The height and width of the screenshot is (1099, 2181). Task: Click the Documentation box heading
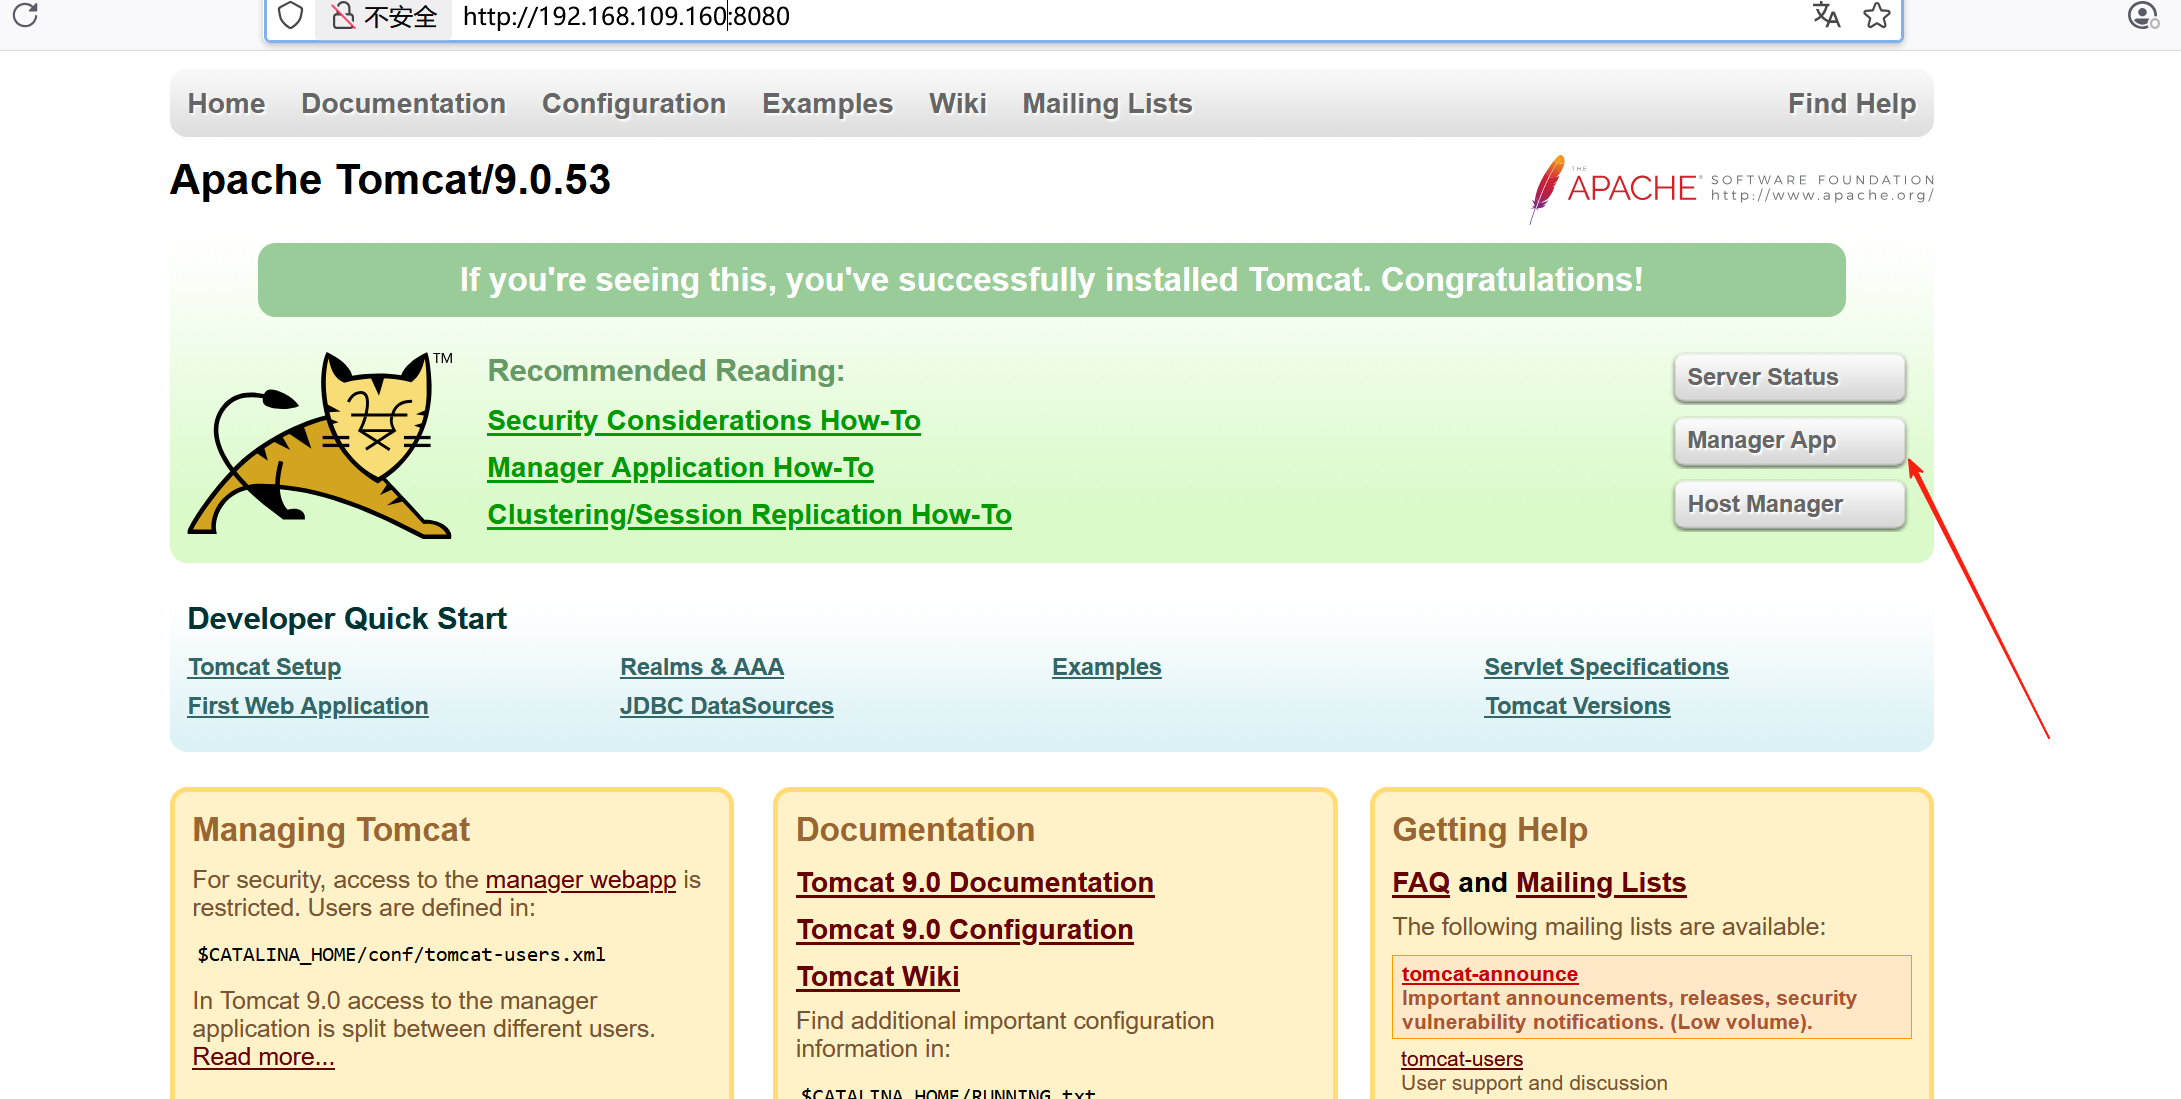tap(915, 830)
